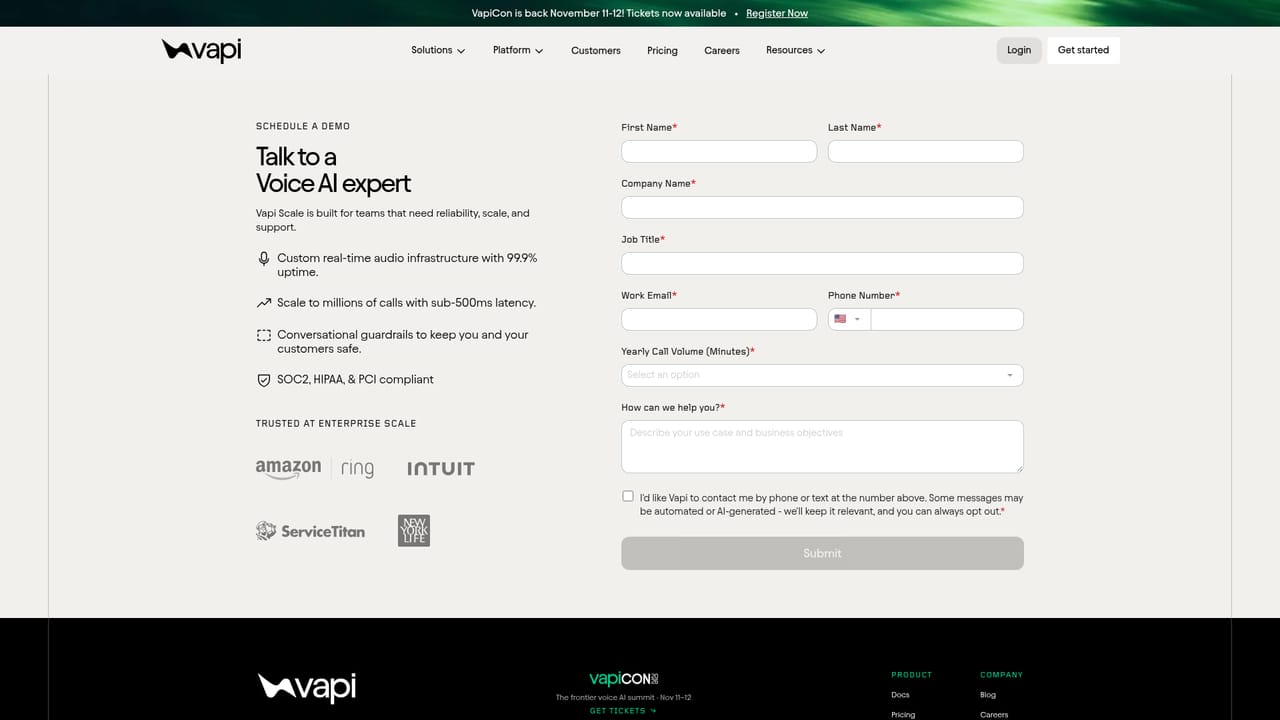
Task: Expand the Resources menu
Action: 795,50
